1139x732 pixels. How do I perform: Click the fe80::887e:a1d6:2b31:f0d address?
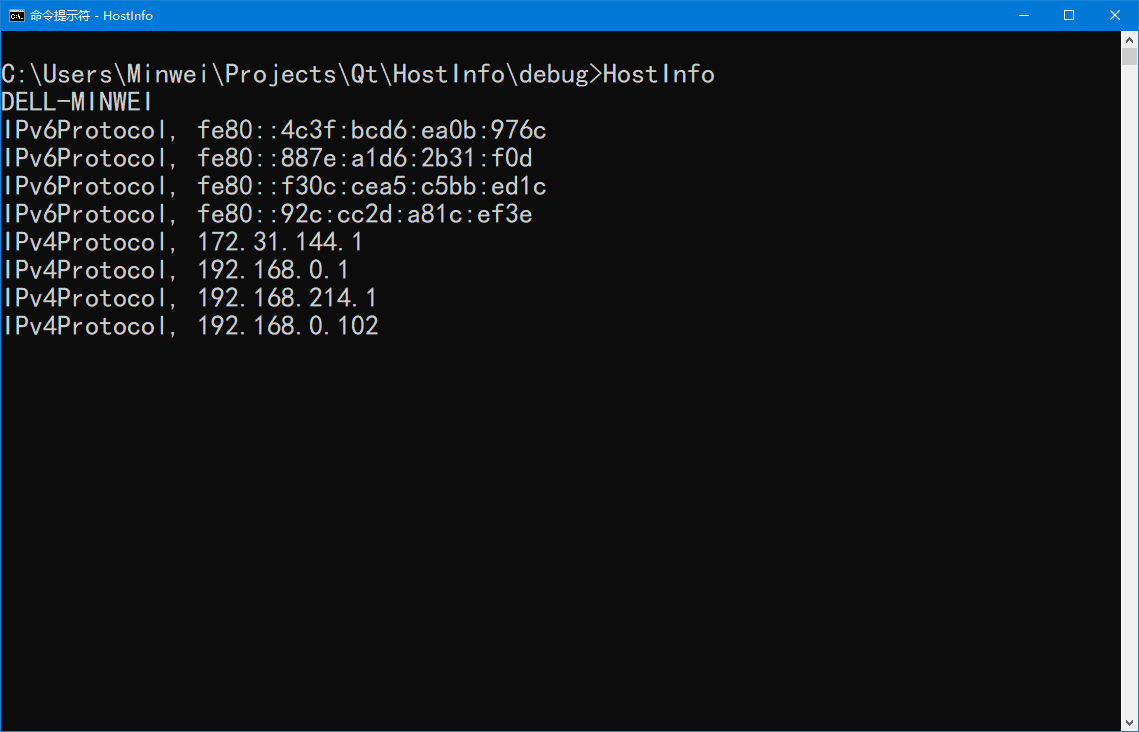pos(365,158)
